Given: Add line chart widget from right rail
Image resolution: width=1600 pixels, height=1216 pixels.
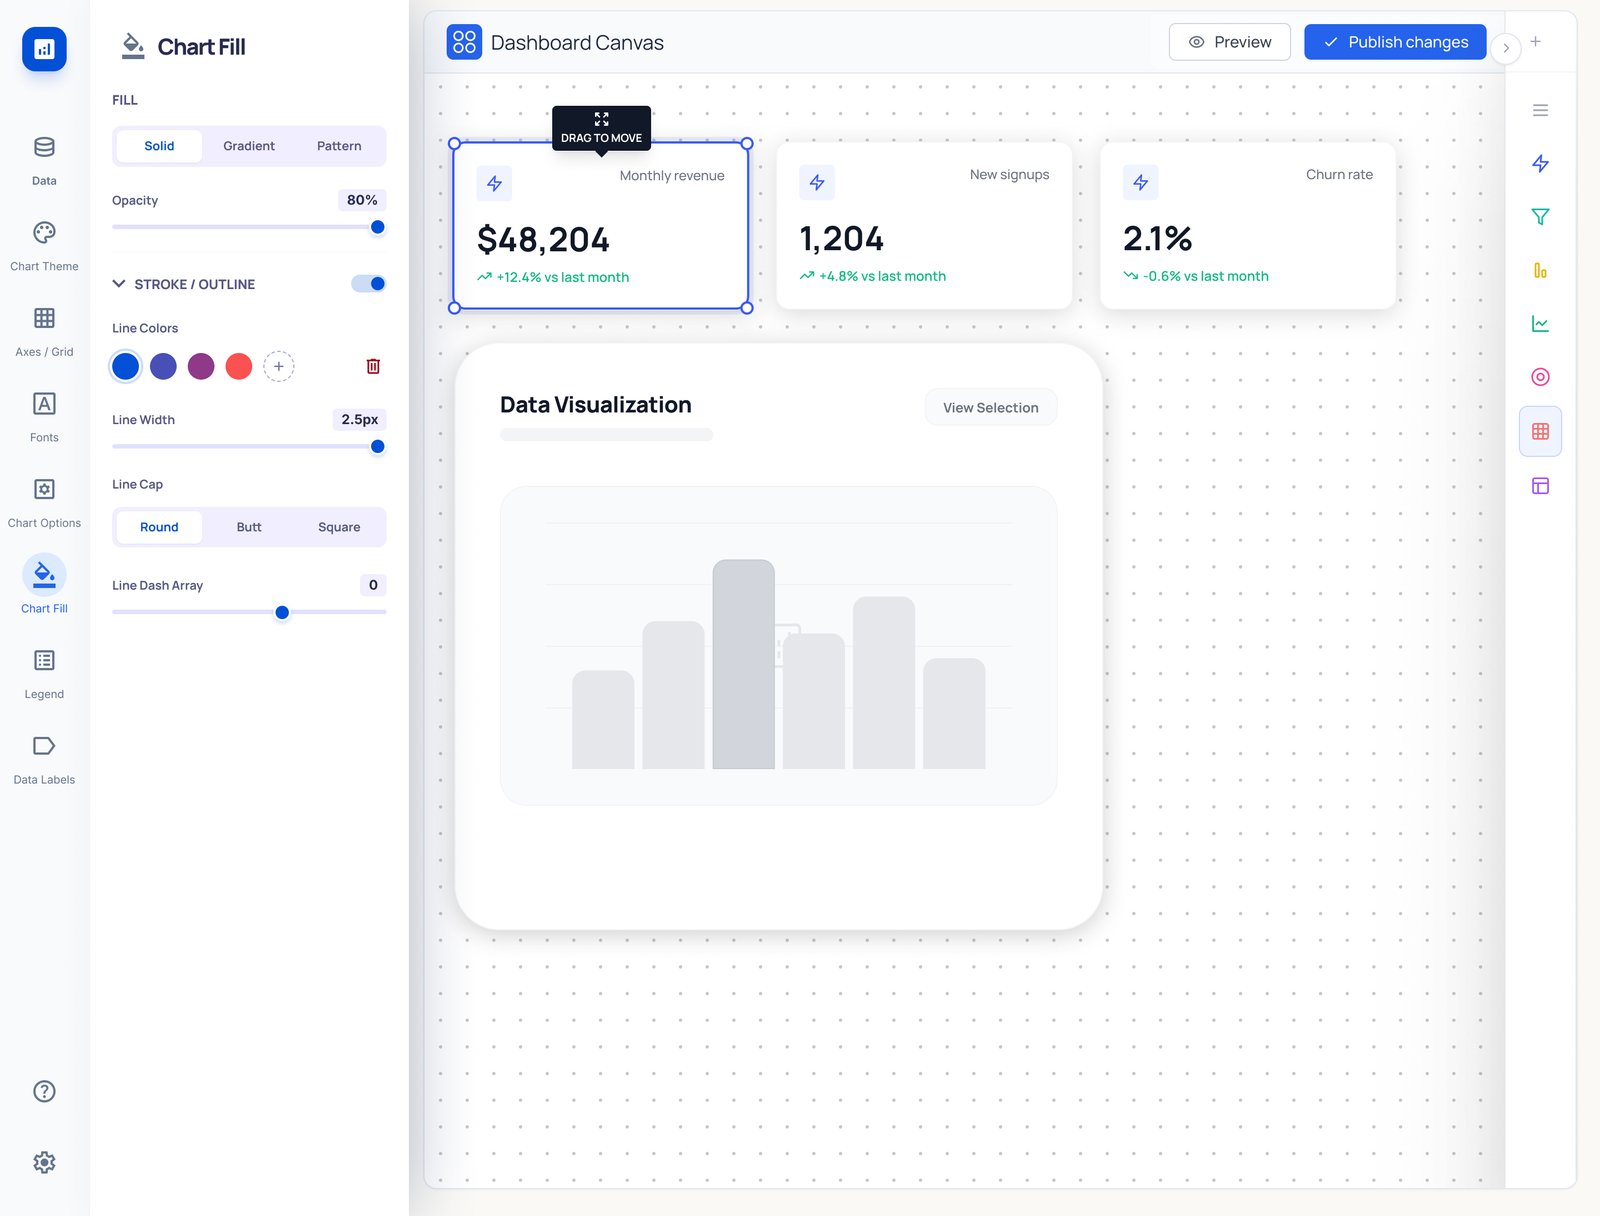Looking at the screenshot, I should 1540,324.
